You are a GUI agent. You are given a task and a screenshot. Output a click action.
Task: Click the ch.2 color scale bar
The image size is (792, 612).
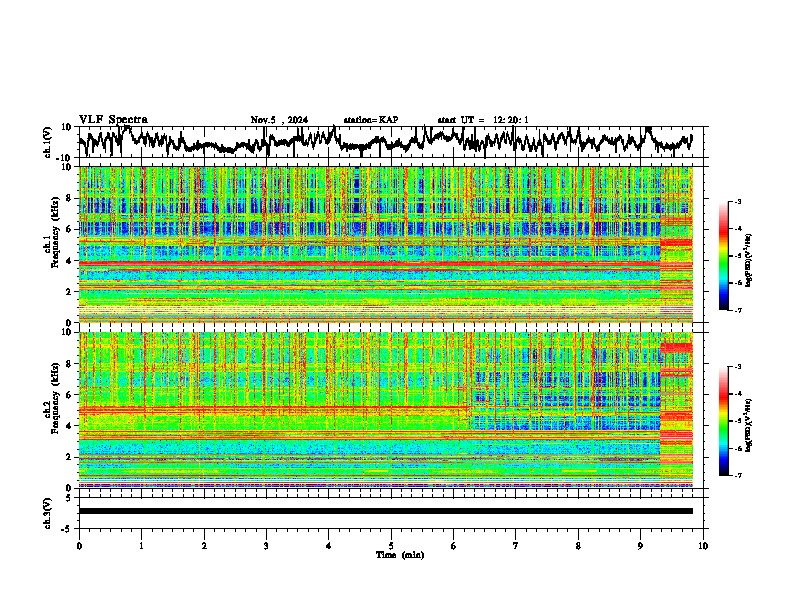click(x=723, y=421)
